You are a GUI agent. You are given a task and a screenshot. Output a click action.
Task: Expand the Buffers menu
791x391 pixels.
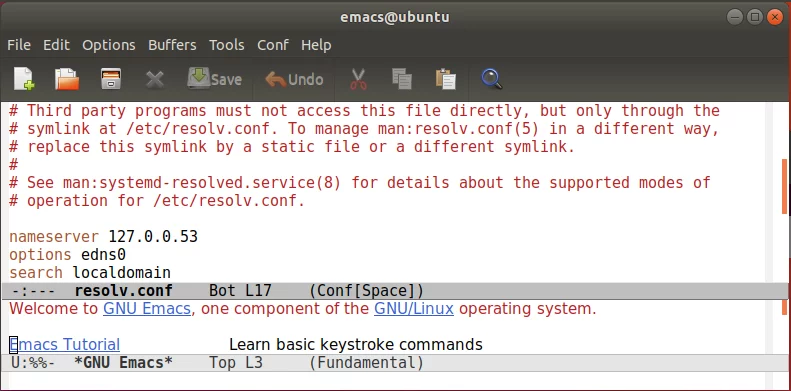[x=172, y=45]
